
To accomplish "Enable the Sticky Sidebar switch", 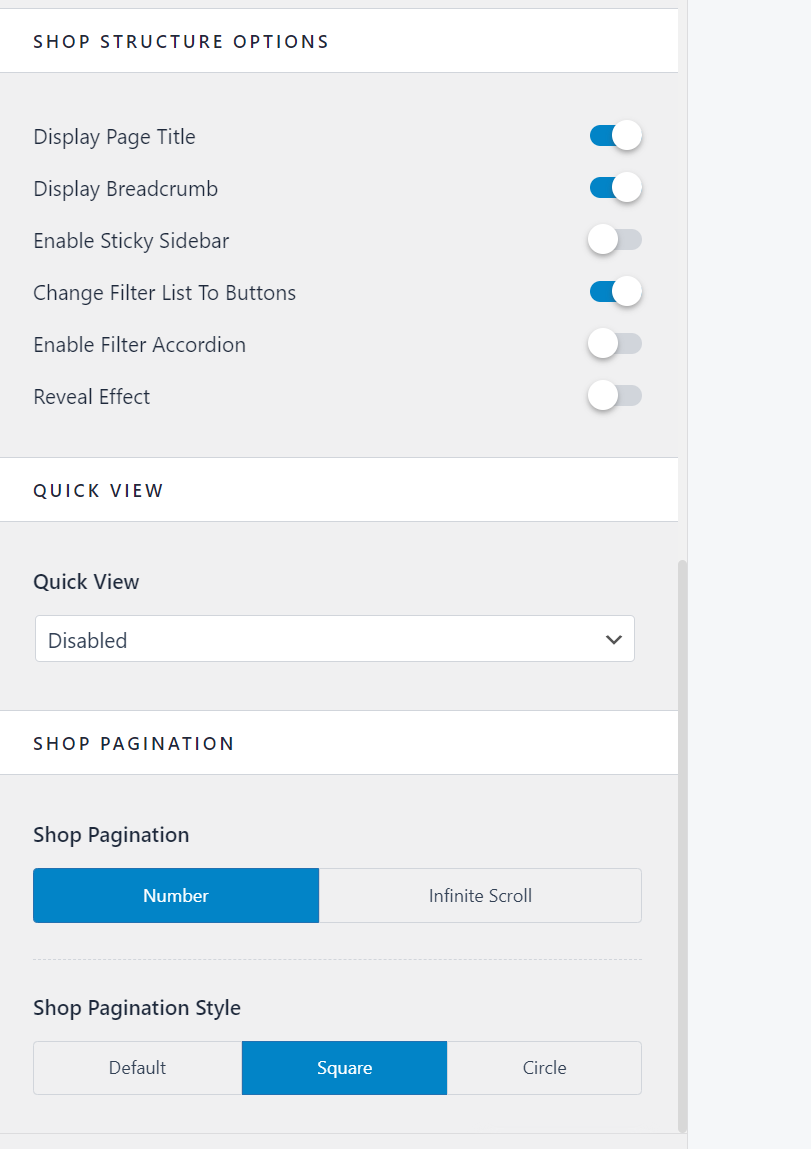I will click(615, 240).
